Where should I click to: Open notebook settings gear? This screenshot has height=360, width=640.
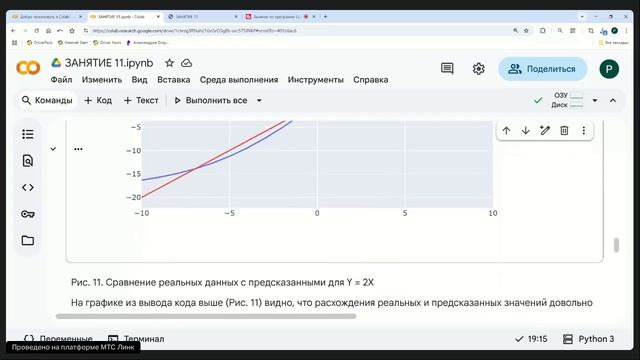coord(478,69)
